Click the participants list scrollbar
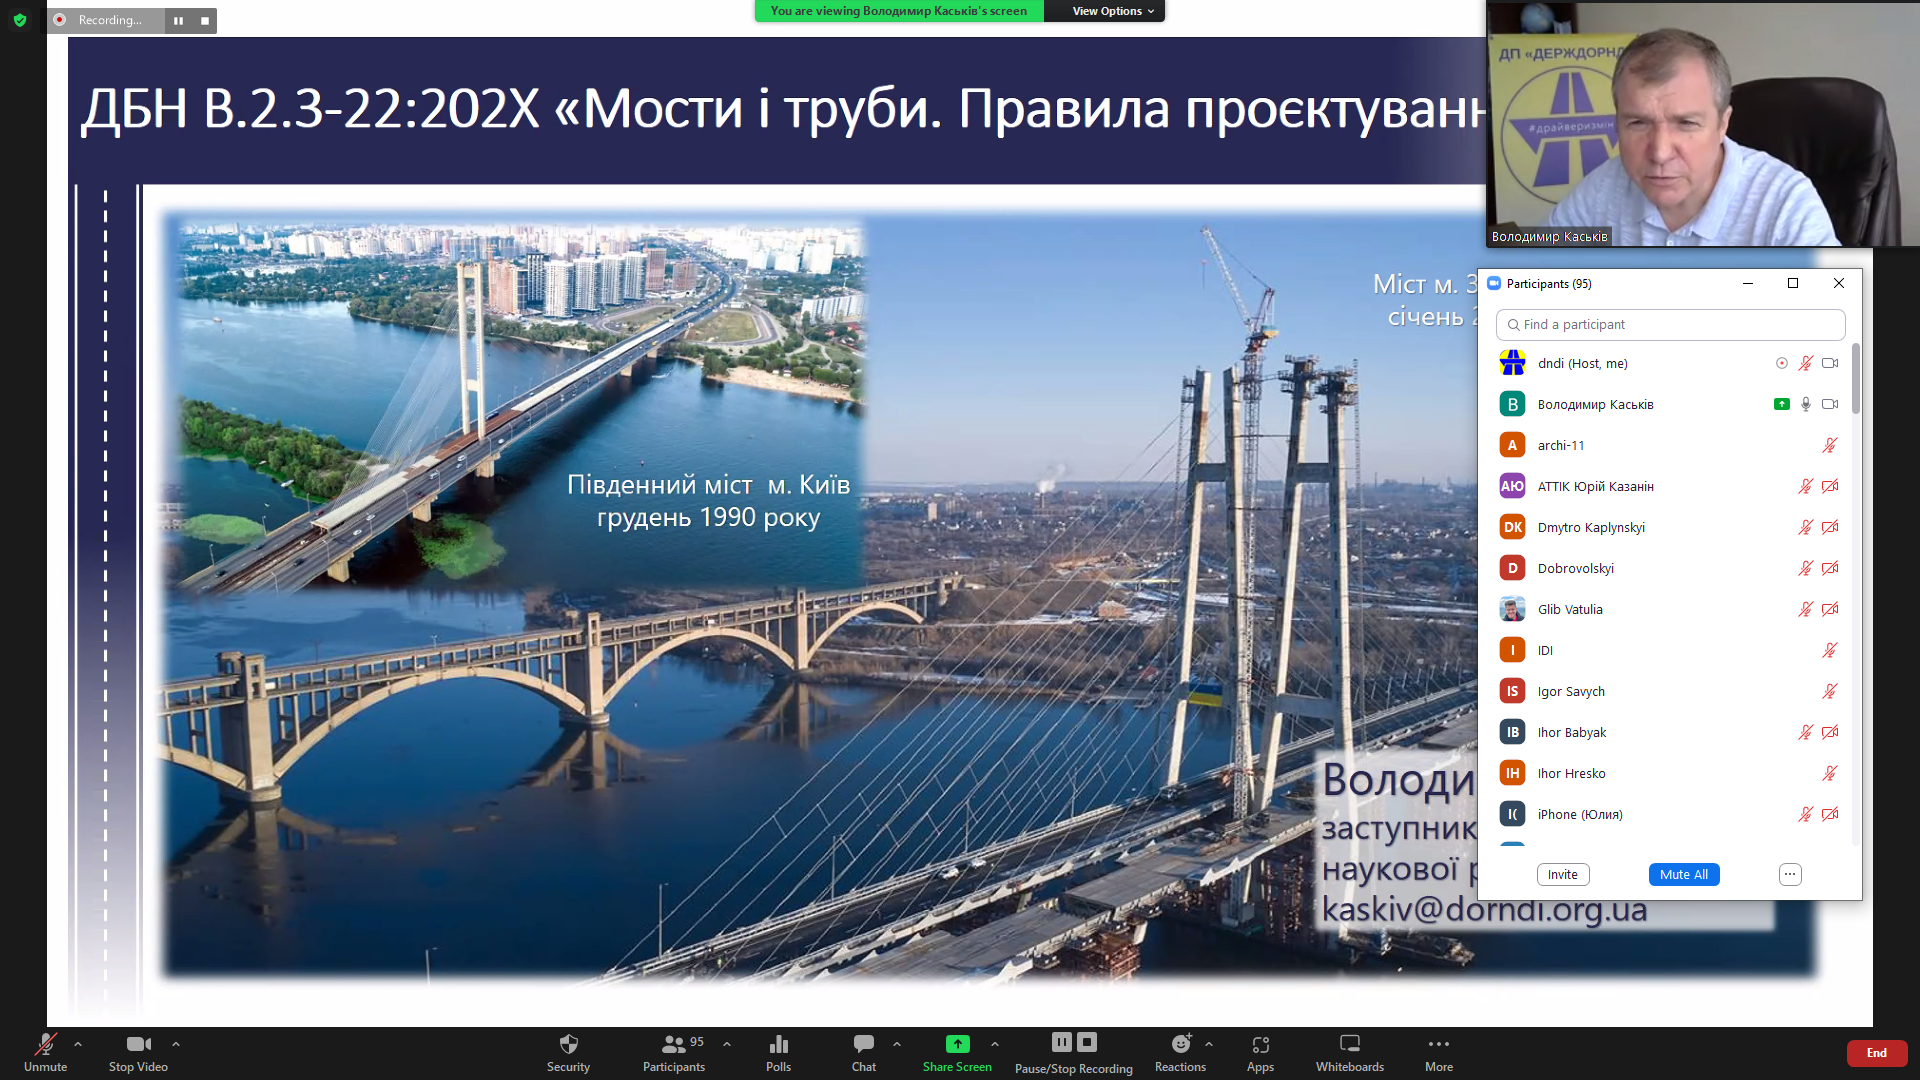Image resolution: width=1920 pixels, height=1080 pixels. [1856, 380]
